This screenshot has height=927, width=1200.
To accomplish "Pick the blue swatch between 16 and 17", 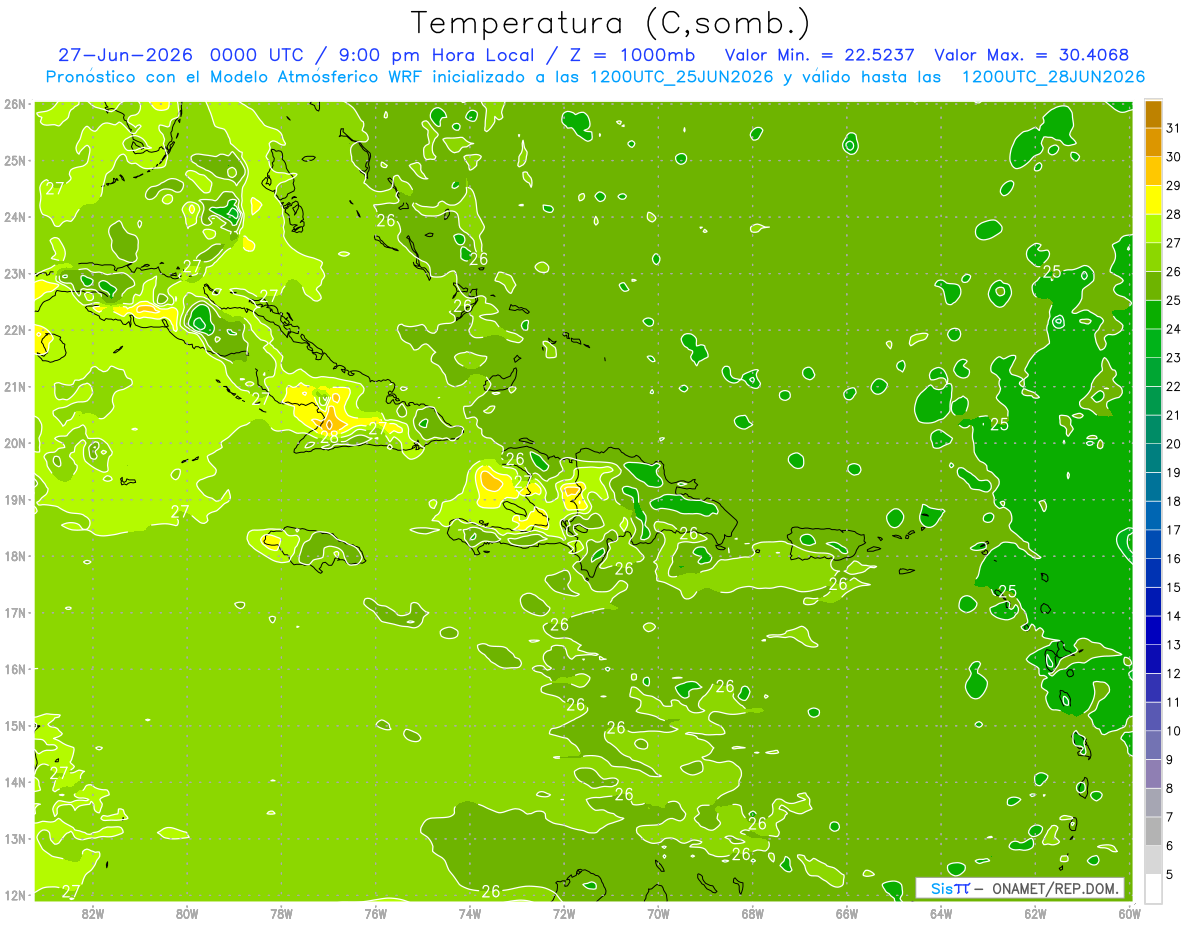I will (x=1153, y=544).
